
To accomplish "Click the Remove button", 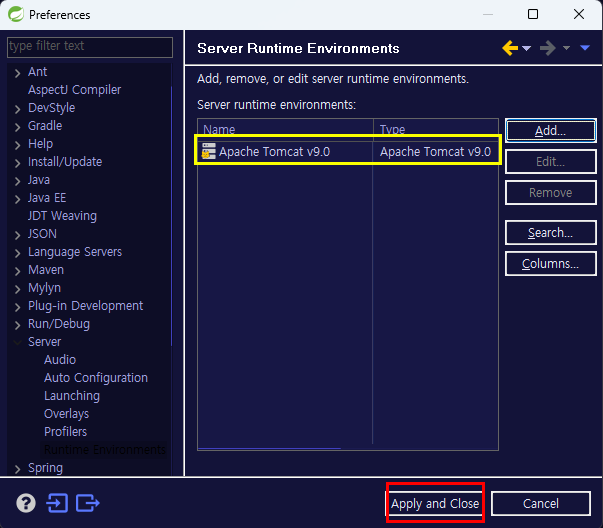I will [551, 192].
